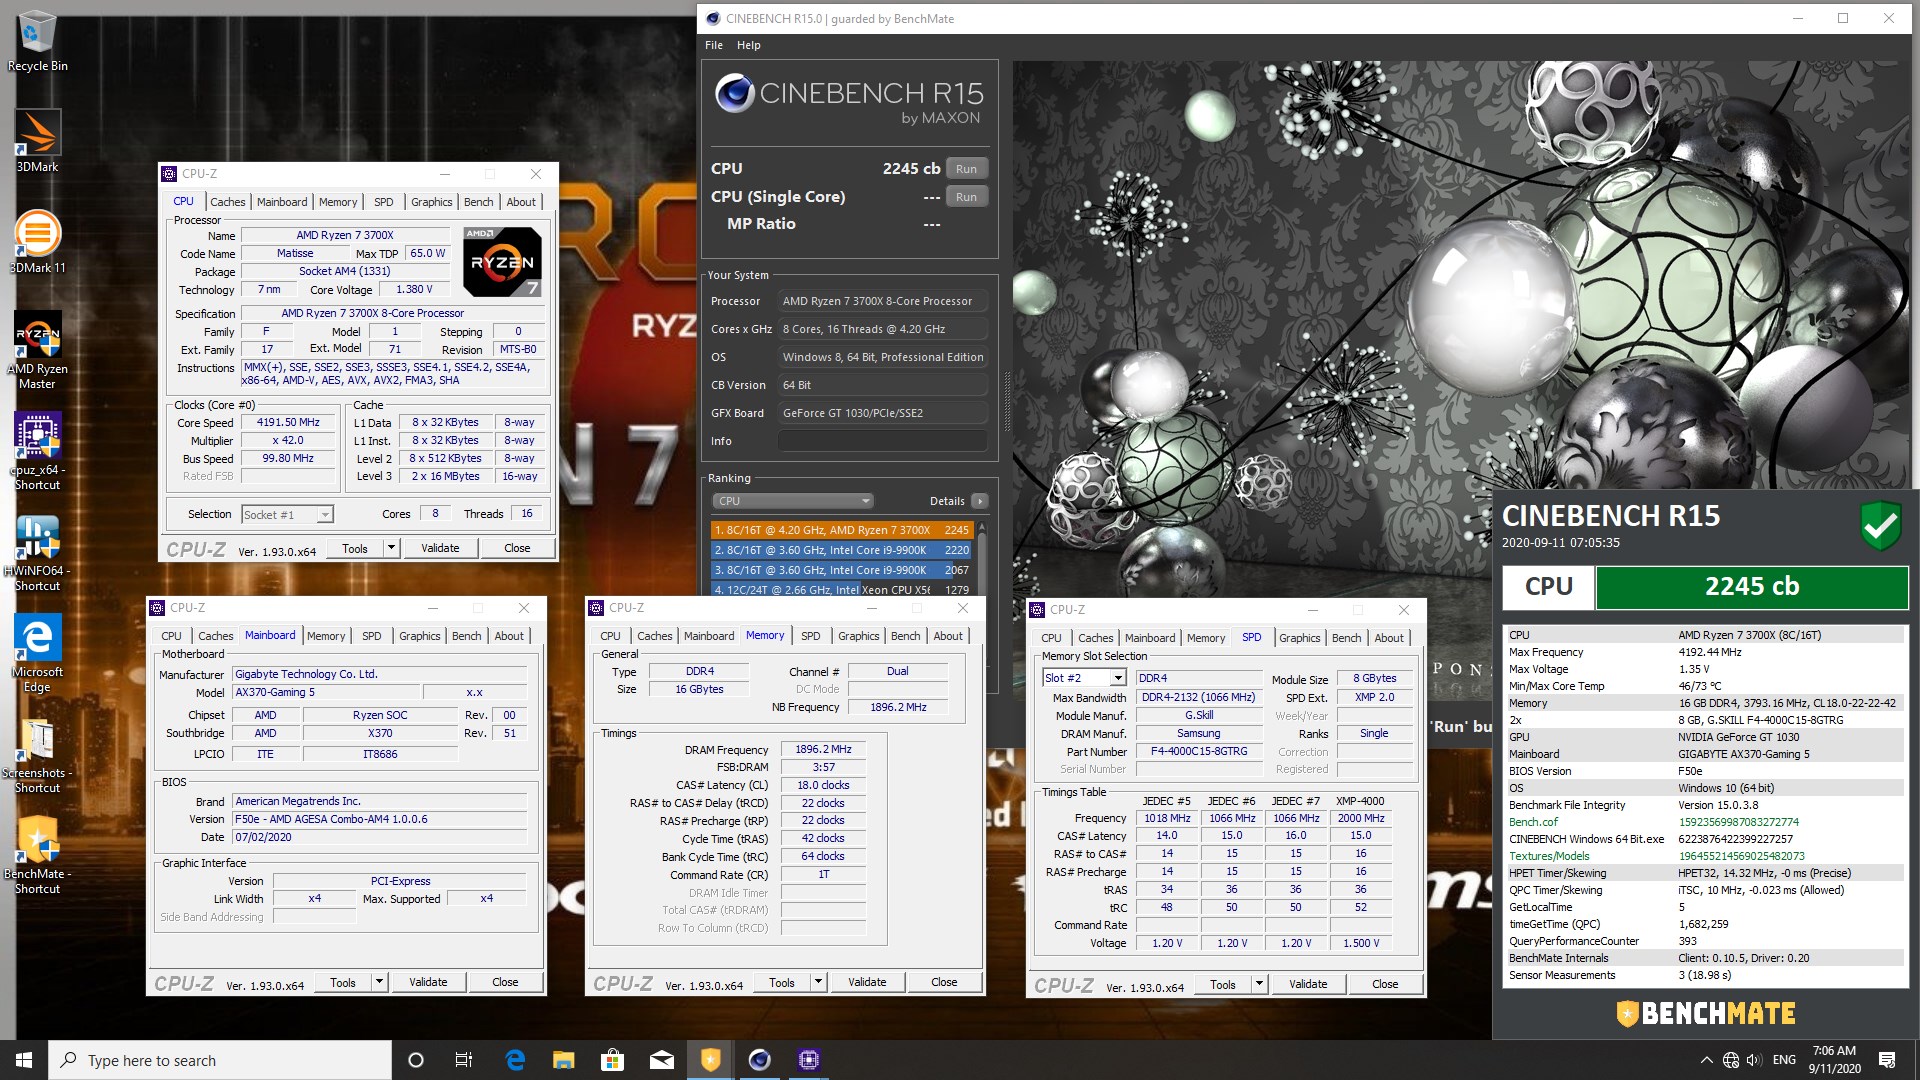
Task: Open Microsoft Store from taskbar
Action: point(612,1060)
